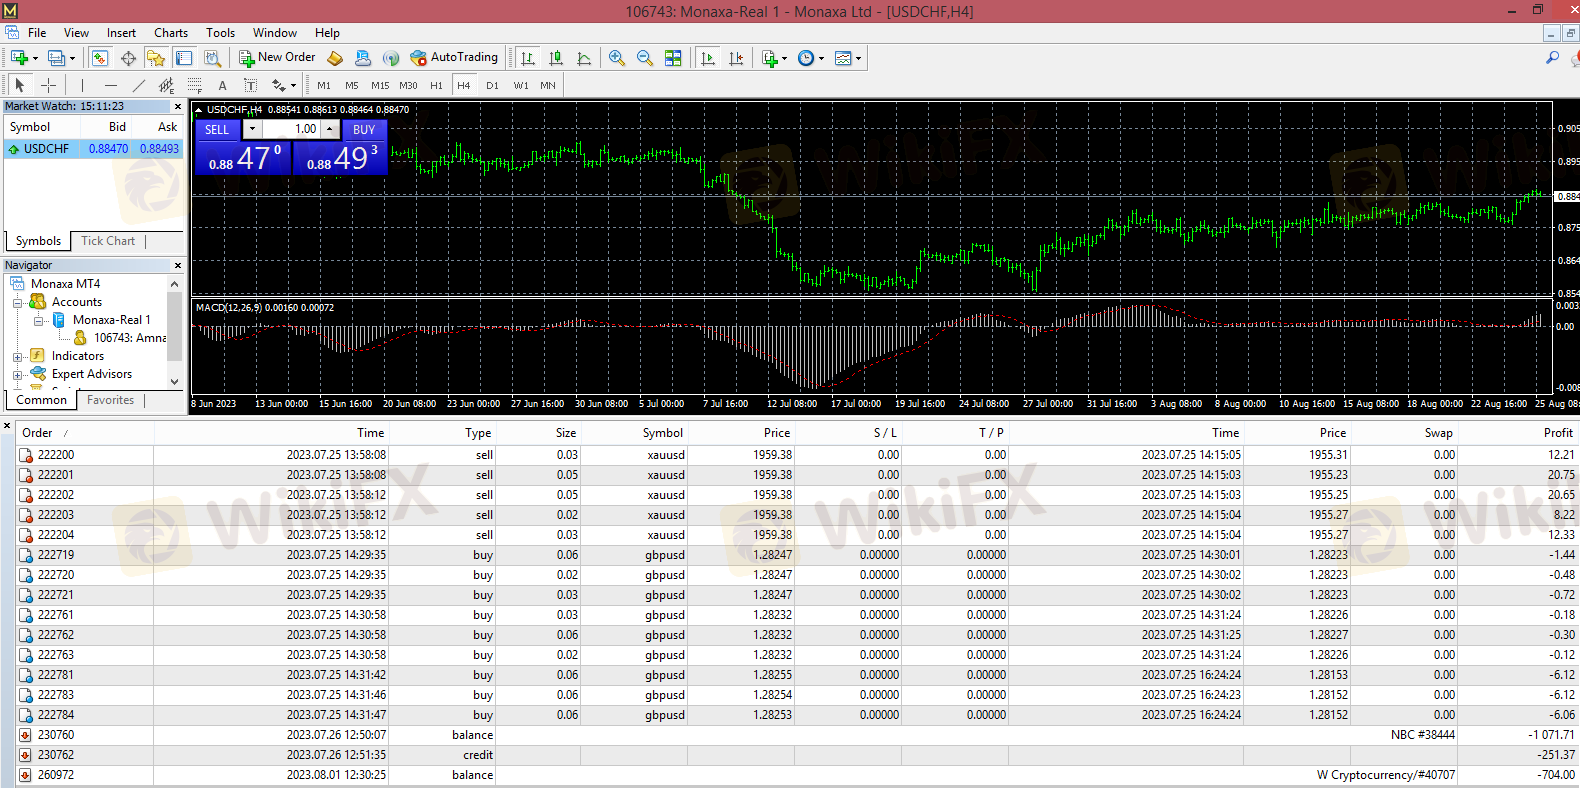Image resolution: width=1580 pixels, height=788 pixels.
Task: Open the File menu
Action: 37,33
